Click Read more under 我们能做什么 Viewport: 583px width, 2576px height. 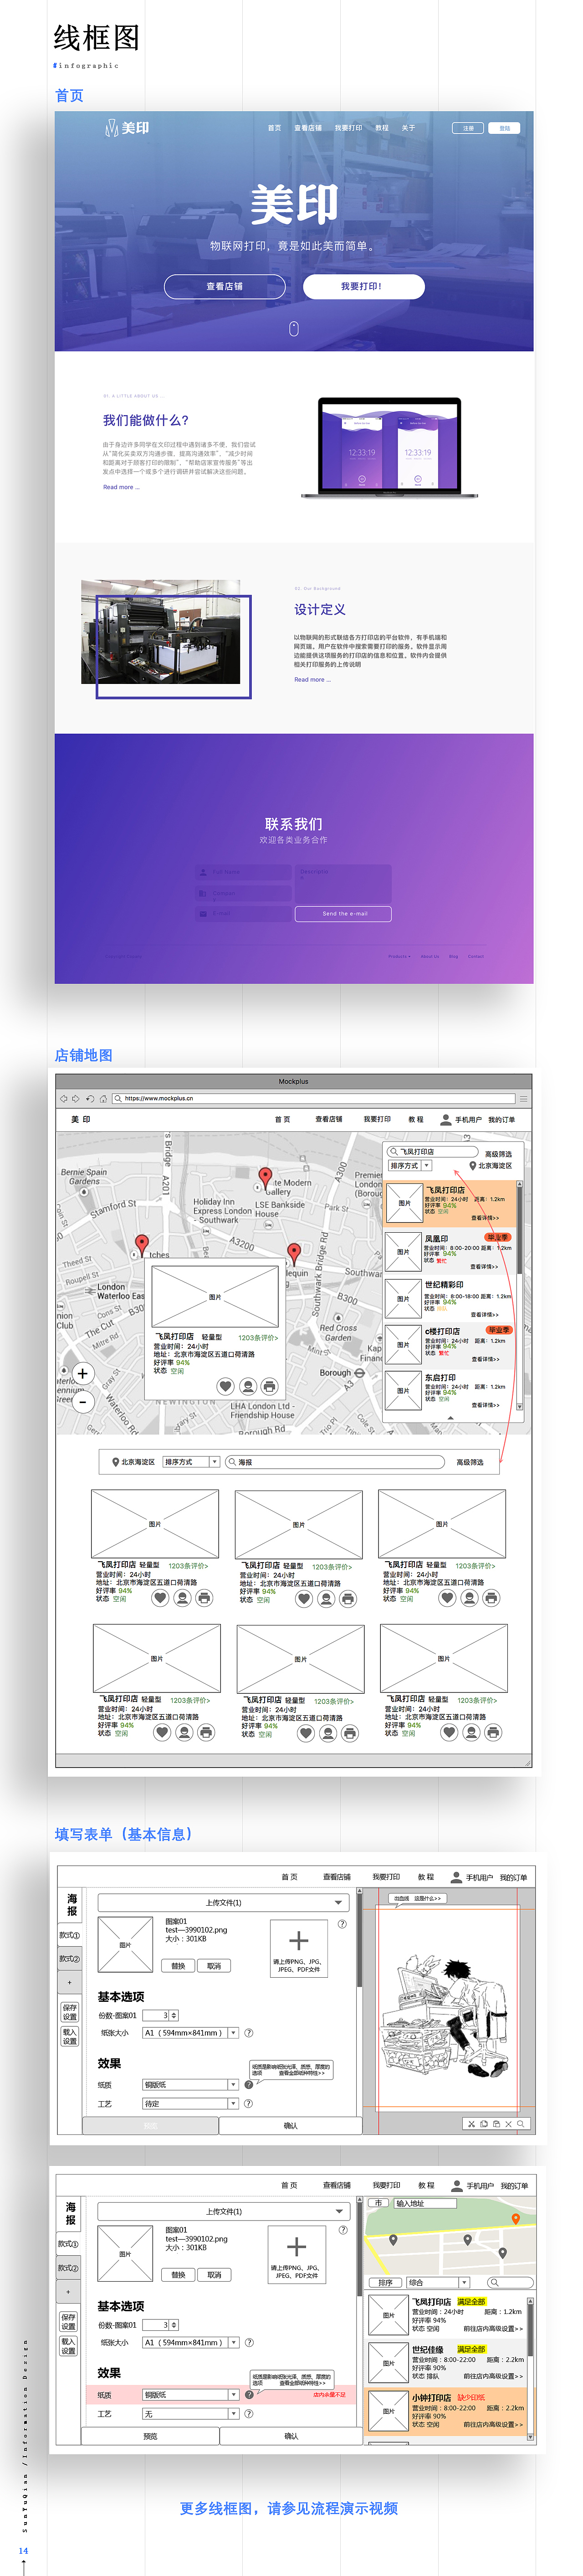pyautogui.click(x=121, y=487)
